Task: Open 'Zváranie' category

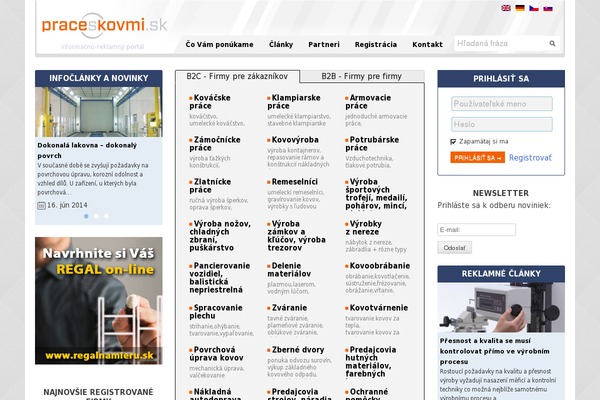Action: pos(287,308)
